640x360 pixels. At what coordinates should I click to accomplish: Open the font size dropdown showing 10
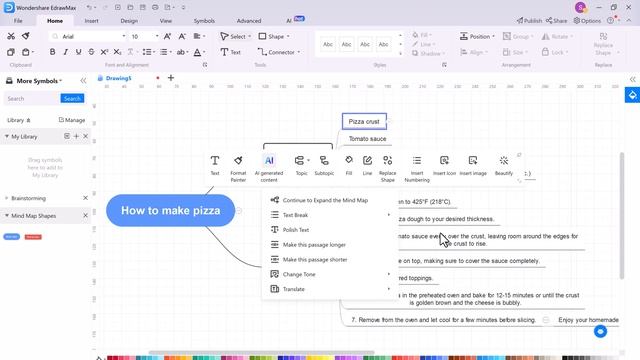click(x=157, y=36)
